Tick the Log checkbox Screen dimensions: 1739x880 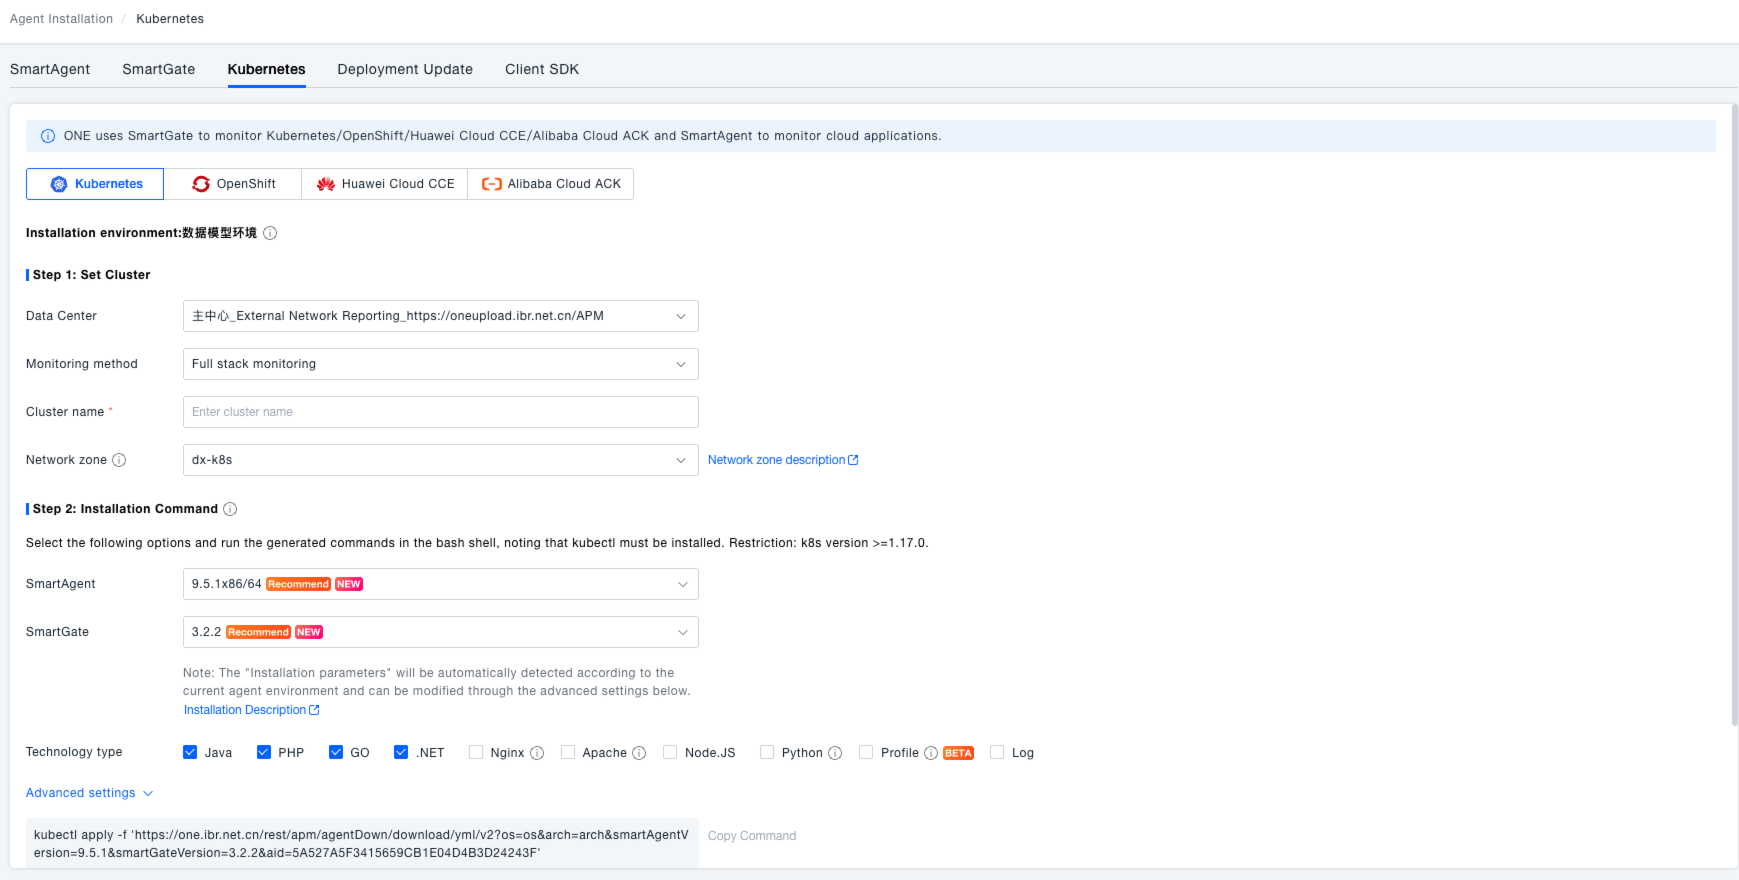pos(997,752)
